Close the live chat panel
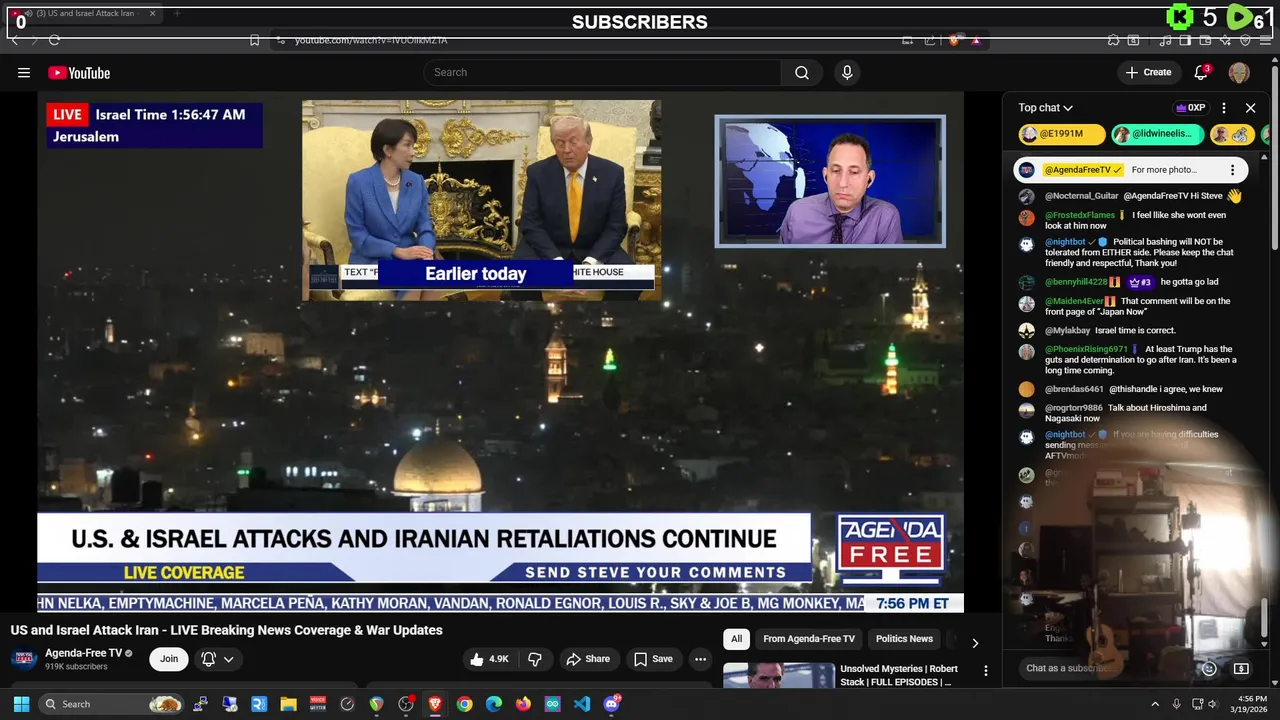 pyautogui.click(x=1250, y=107)
